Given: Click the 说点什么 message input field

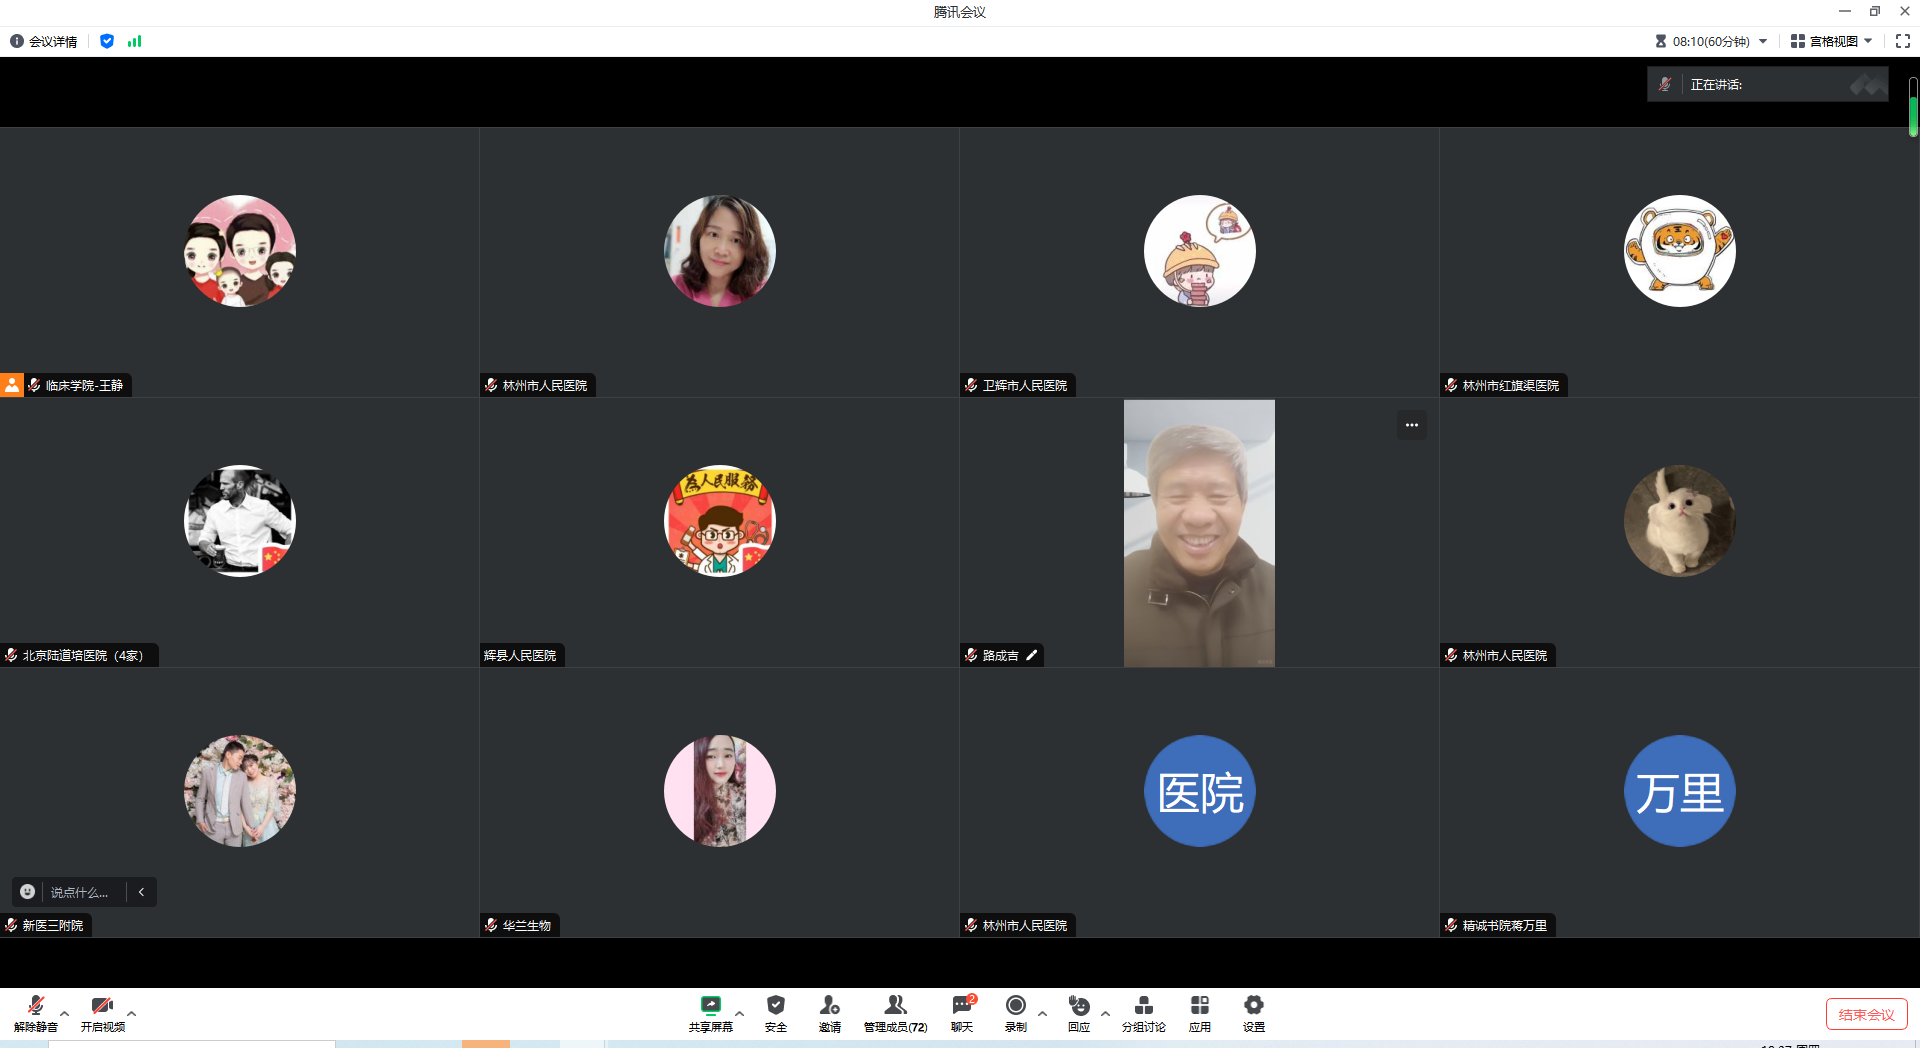Looking at the screenshot, I should click(79, 892).
